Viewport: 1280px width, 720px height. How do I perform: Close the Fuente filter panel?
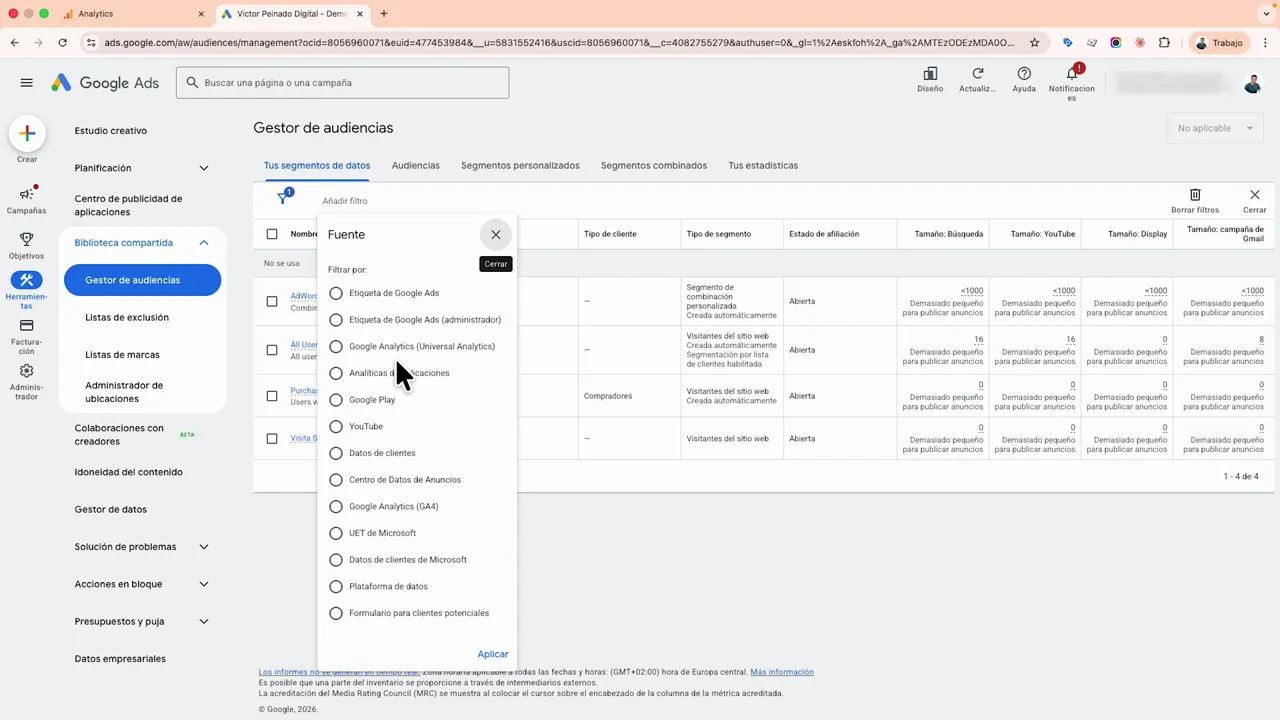(496, 234)
